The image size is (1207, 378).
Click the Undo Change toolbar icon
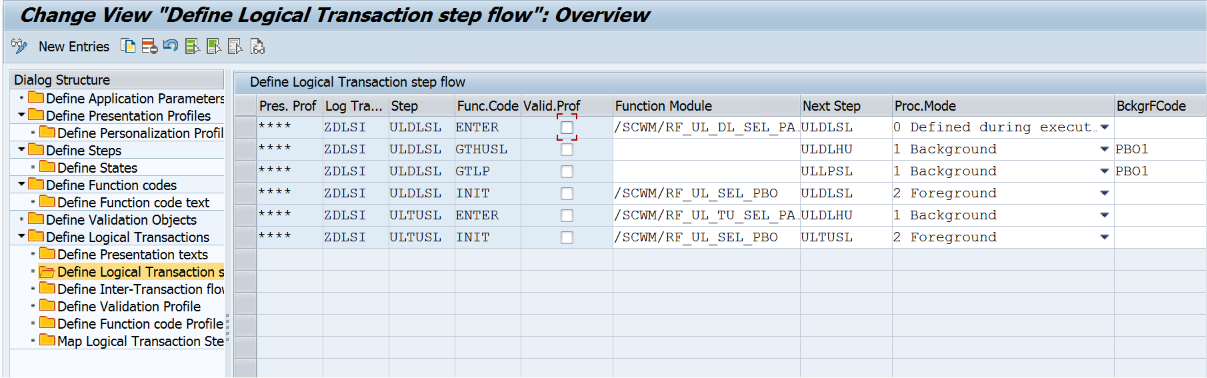point(170,46)
